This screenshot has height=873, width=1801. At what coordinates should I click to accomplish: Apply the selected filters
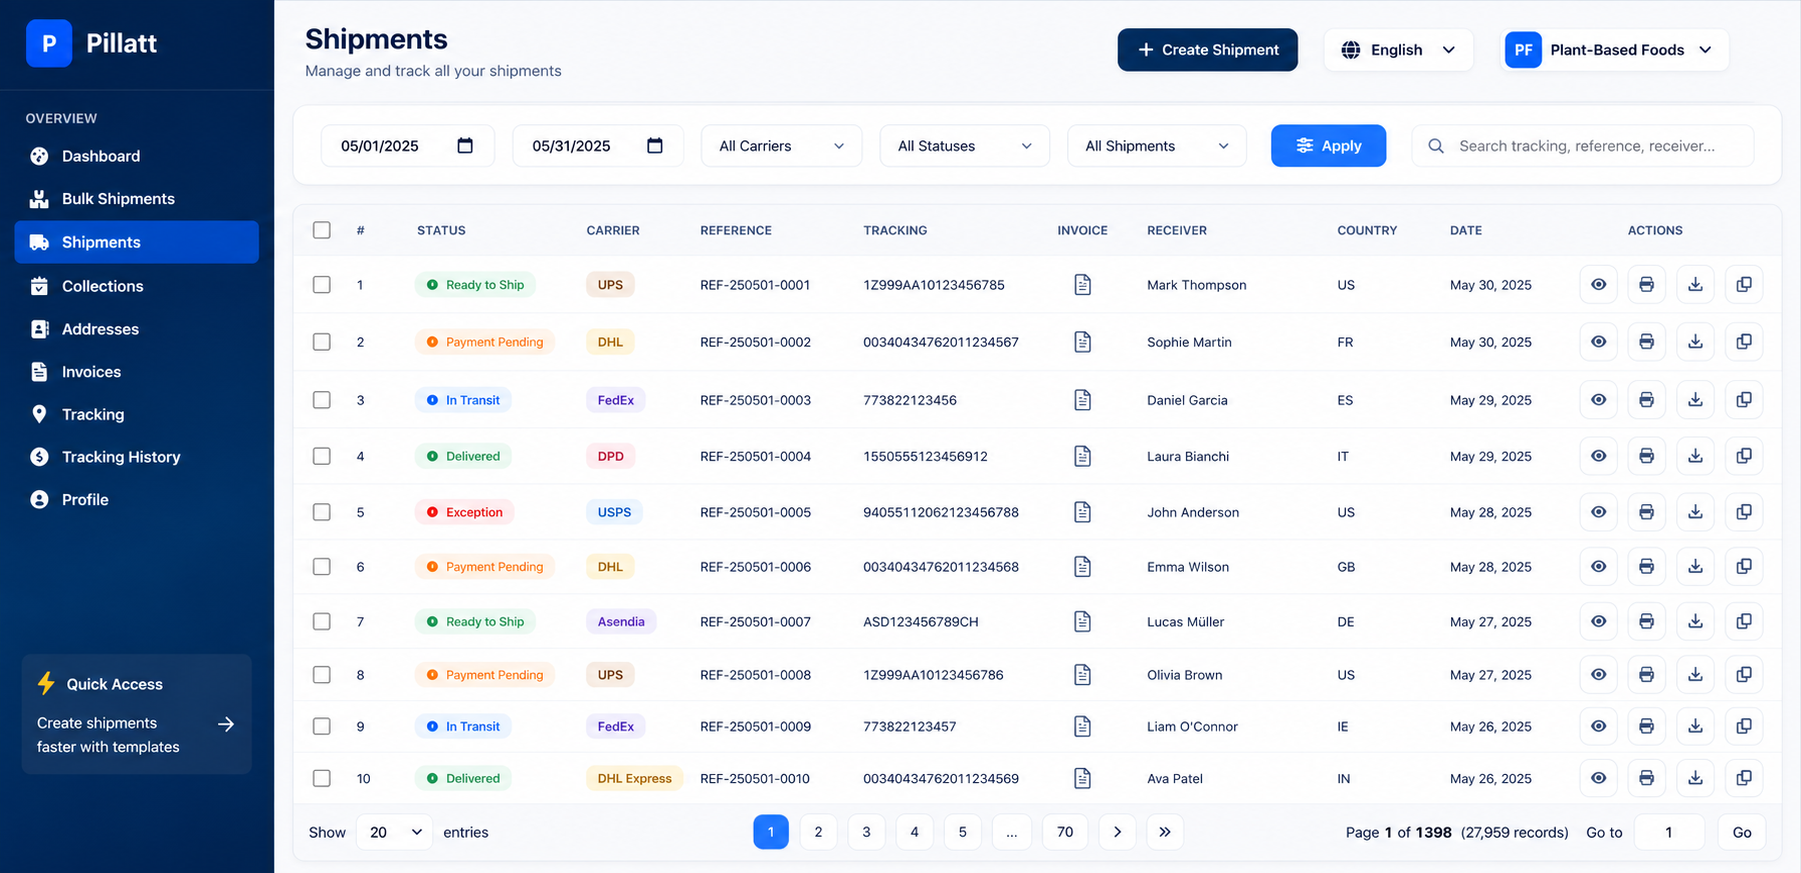1328,146
